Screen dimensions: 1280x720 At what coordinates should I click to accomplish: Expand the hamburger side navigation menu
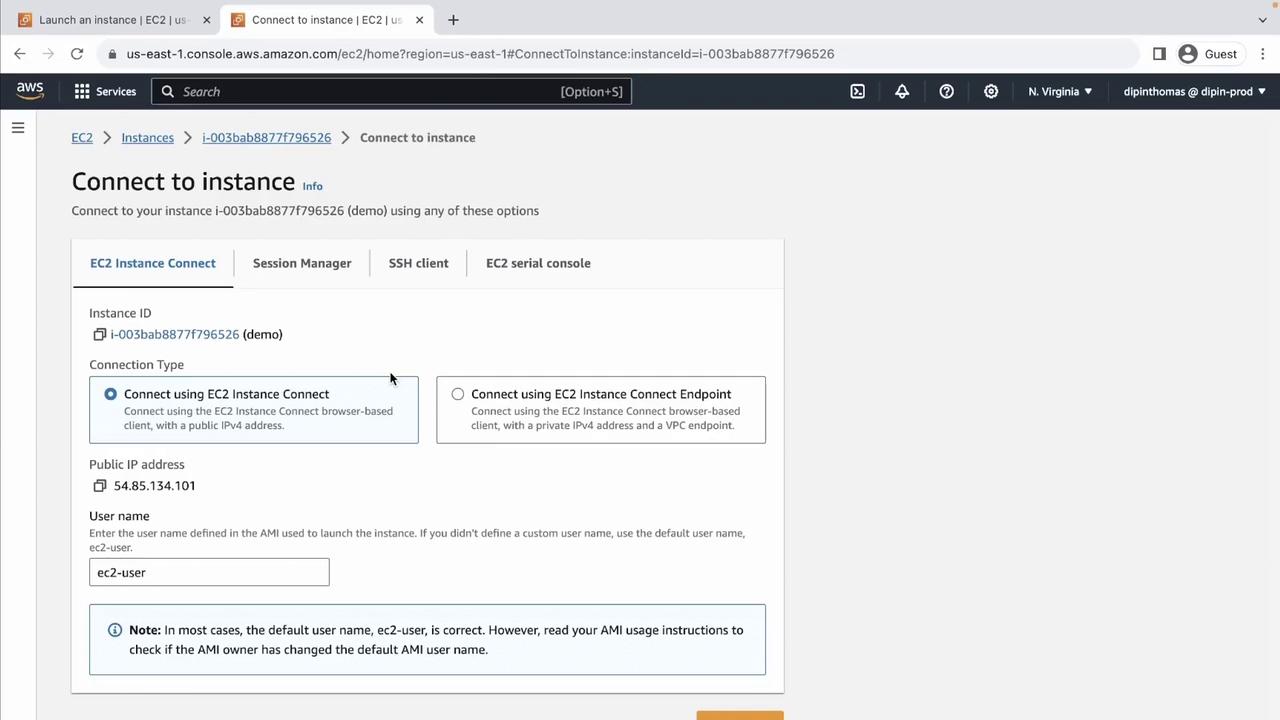pos(18,127)
